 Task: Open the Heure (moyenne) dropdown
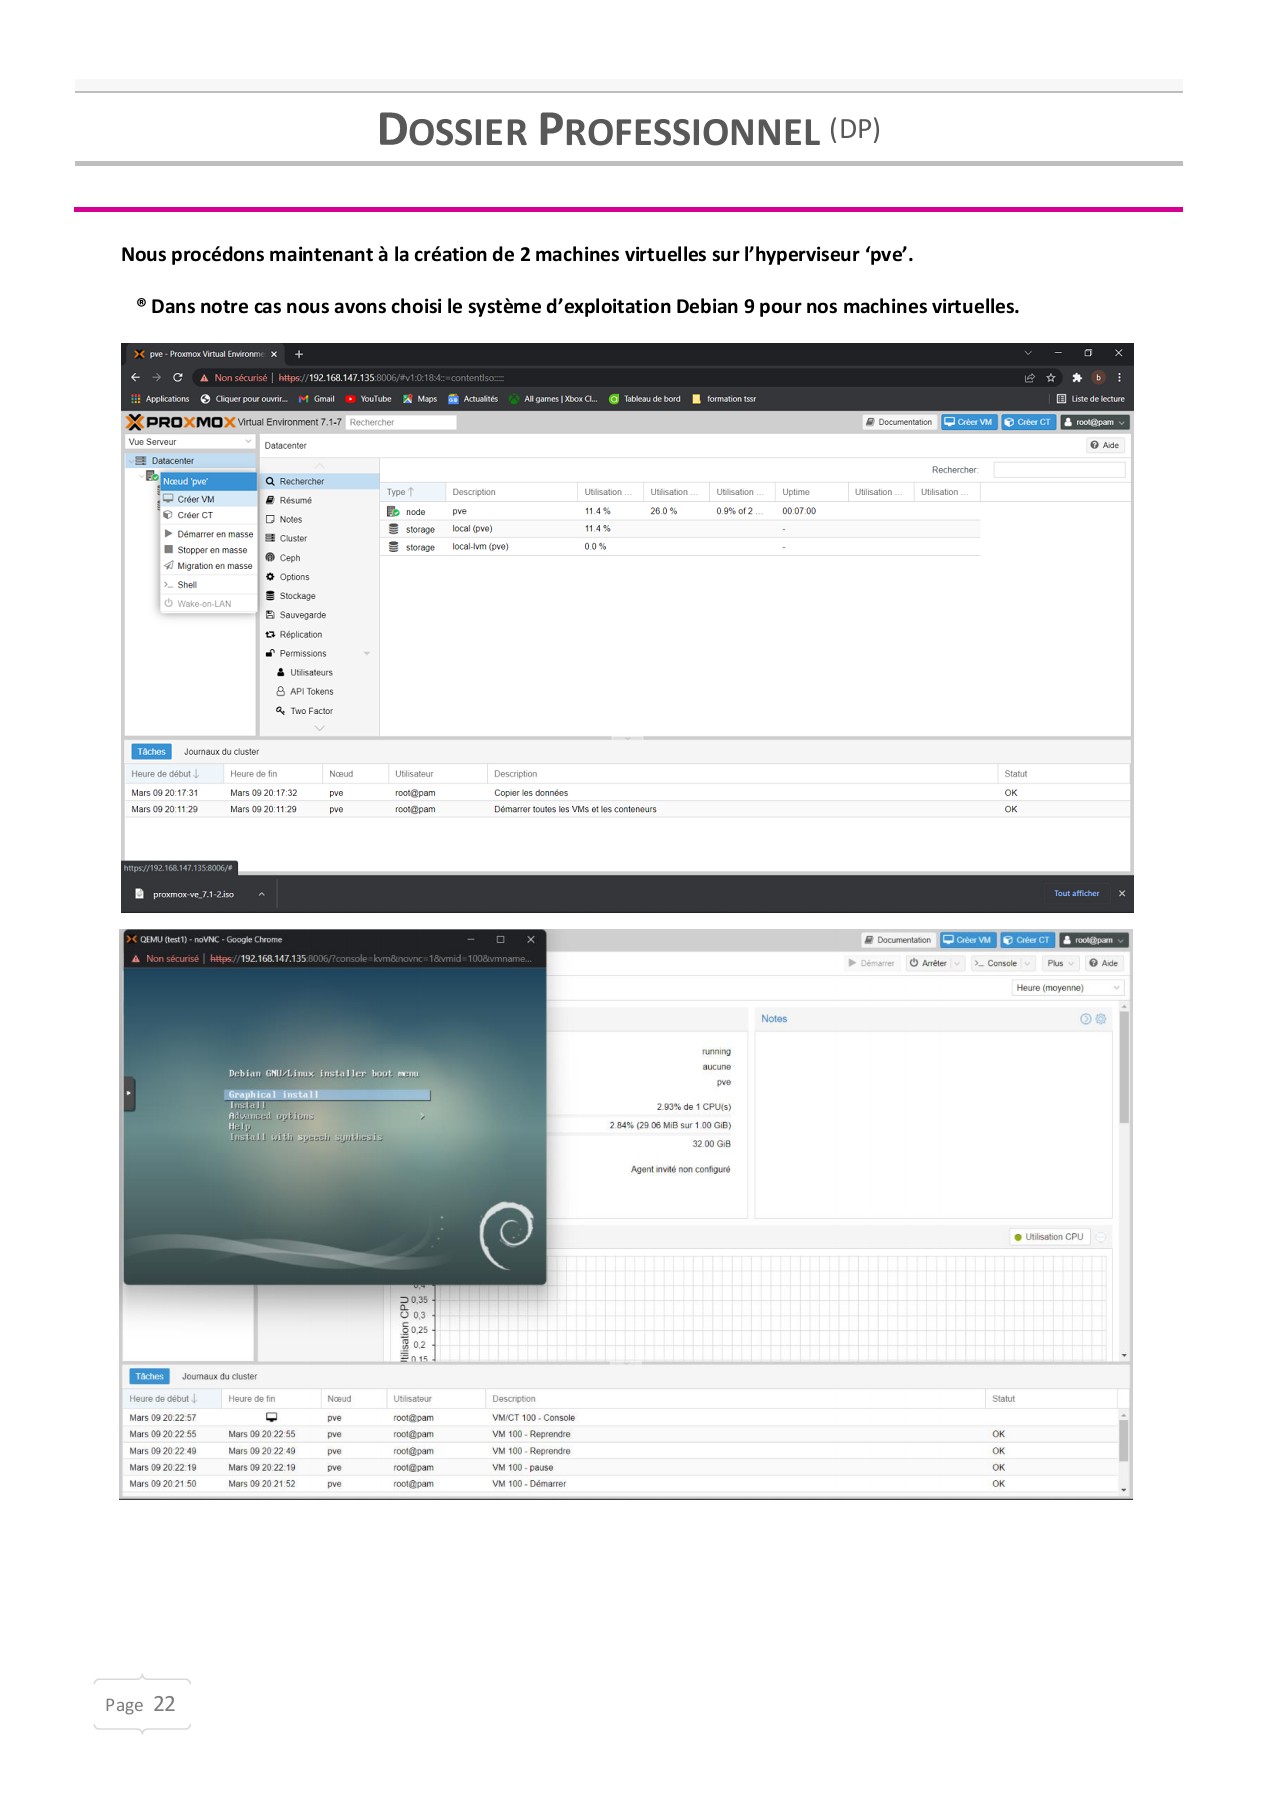click(1067, 988)
